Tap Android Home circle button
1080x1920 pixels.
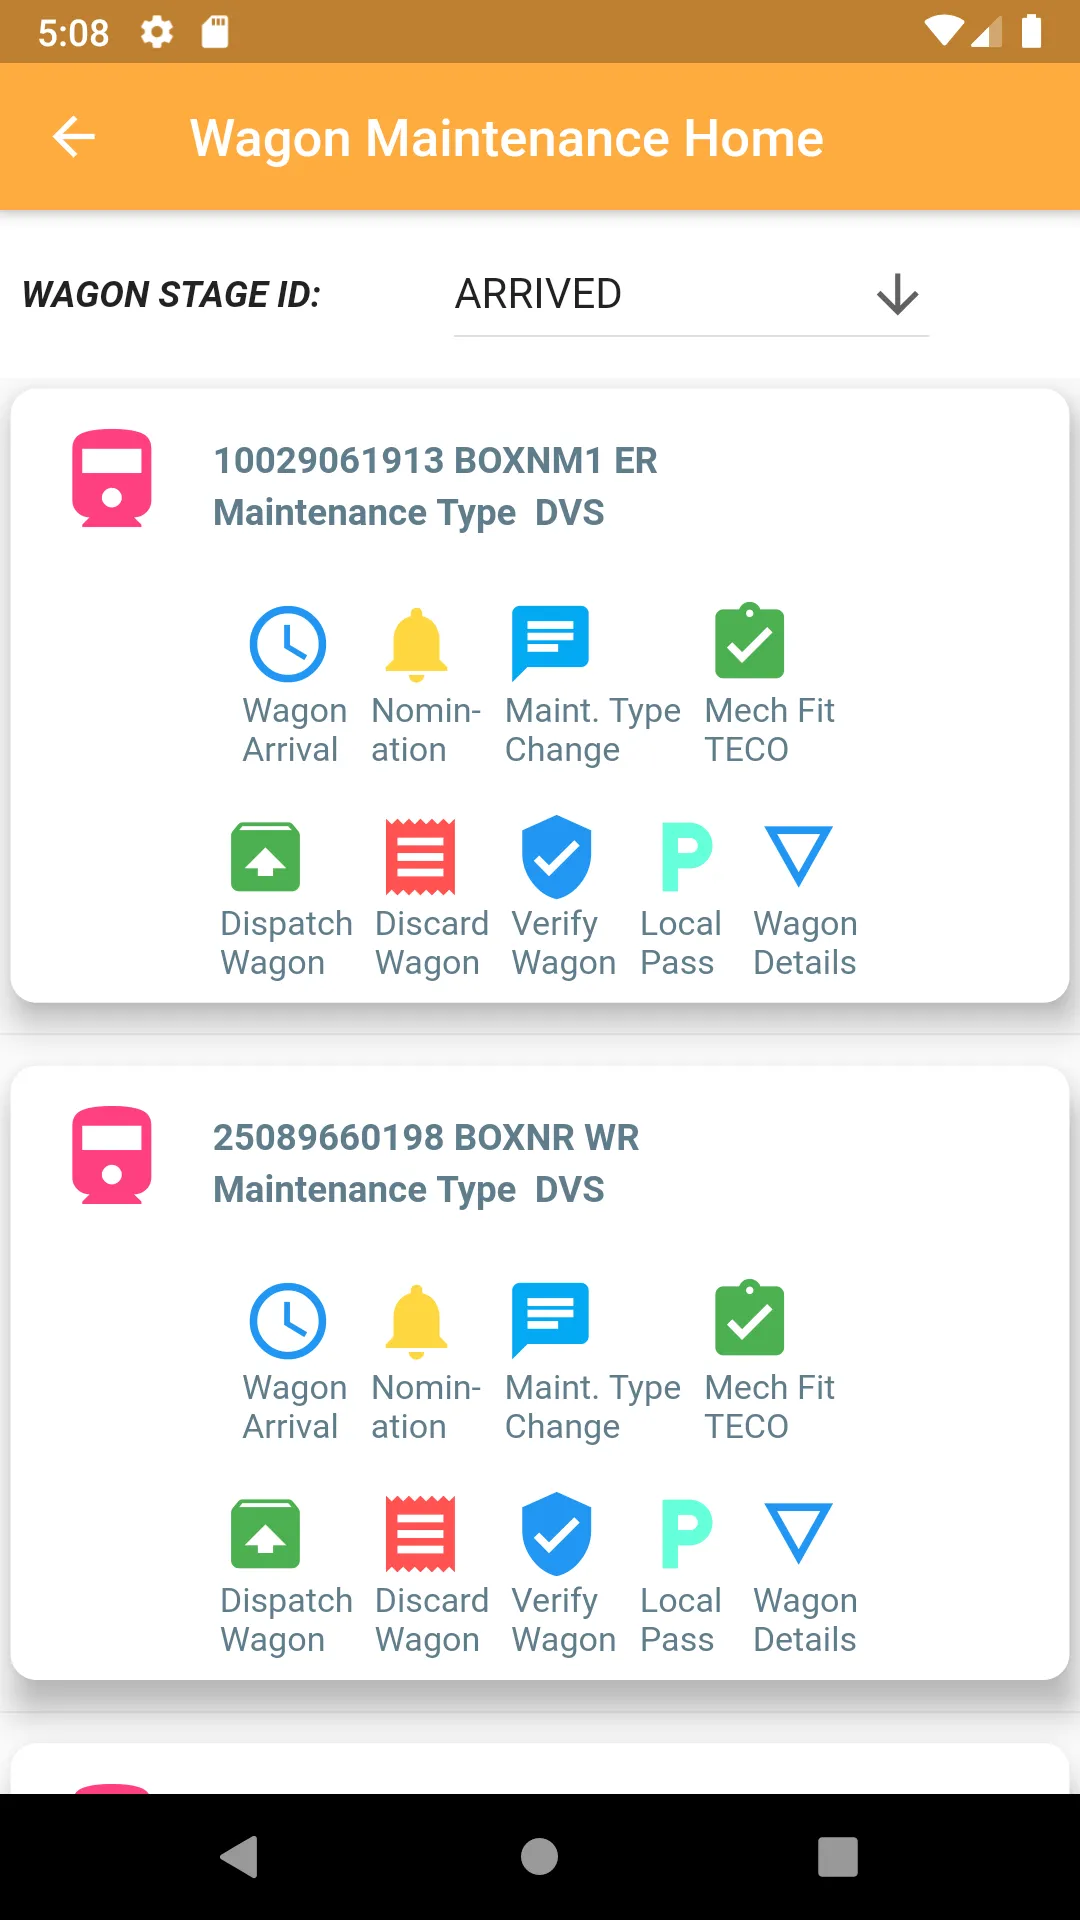coord(539,1857)
